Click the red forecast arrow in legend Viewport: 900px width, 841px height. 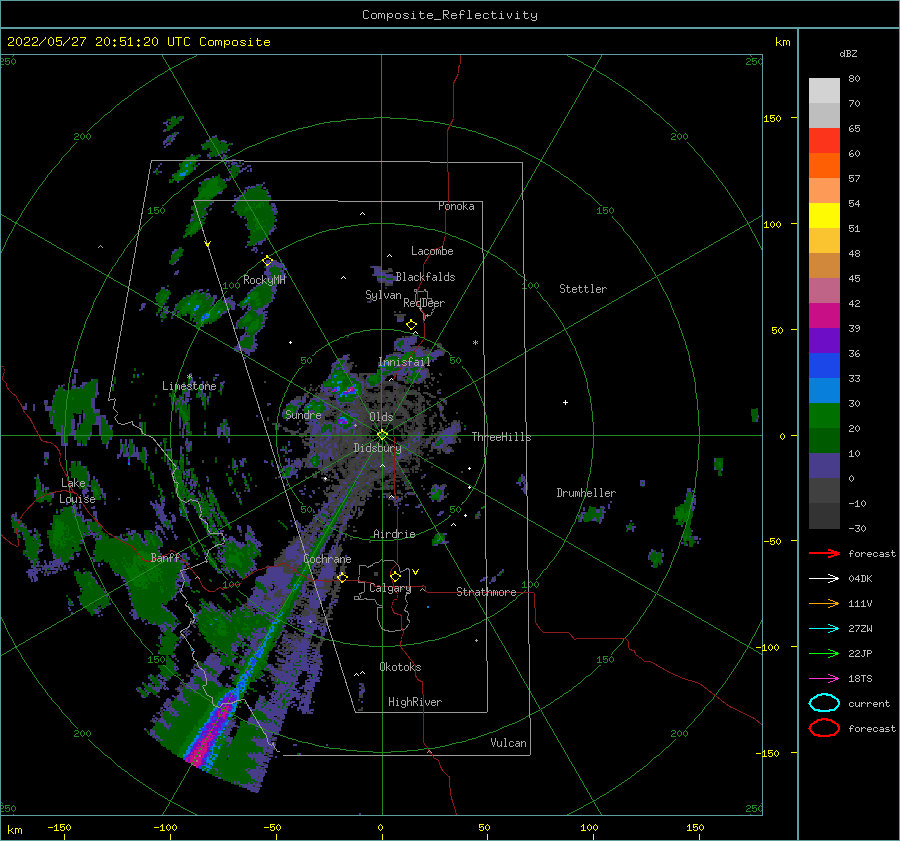click(x=824, y=553)
